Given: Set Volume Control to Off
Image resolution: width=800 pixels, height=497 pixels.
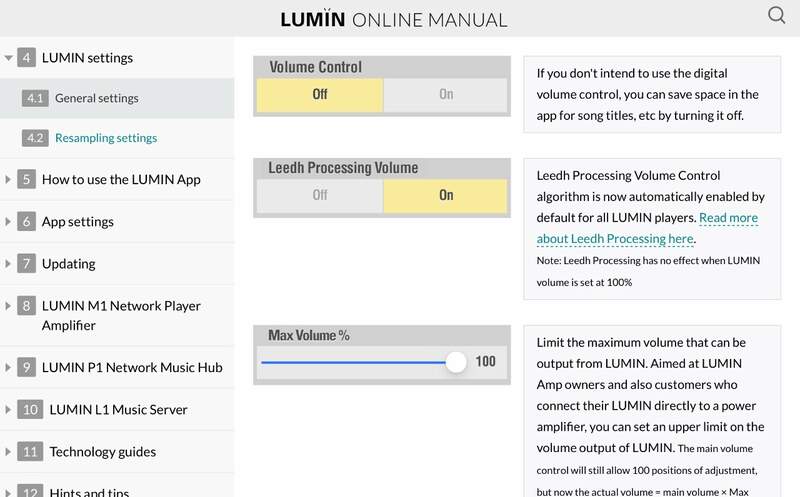Looking at the screenshot, I should (319, 94).
